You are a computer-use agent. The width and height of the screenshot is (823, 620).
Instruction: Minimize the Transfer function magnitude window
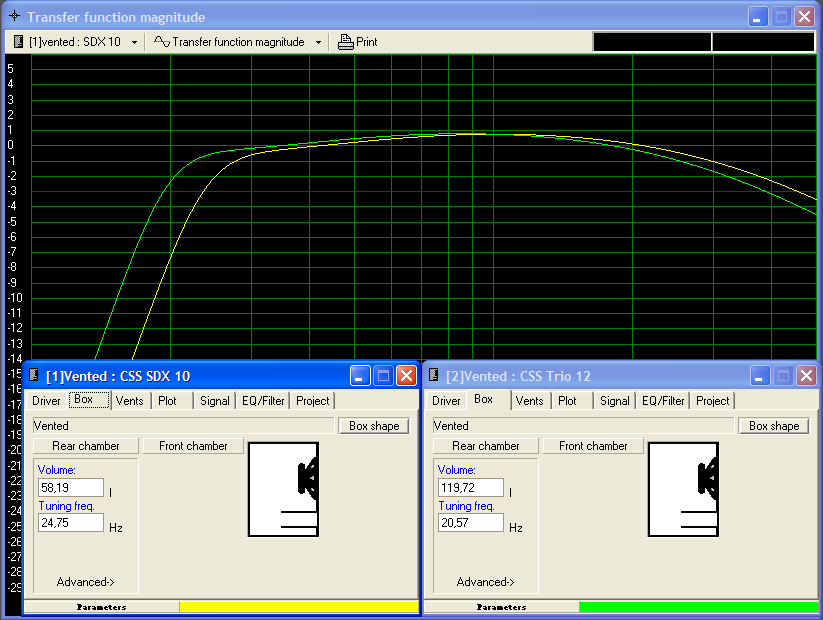(758, 16)
